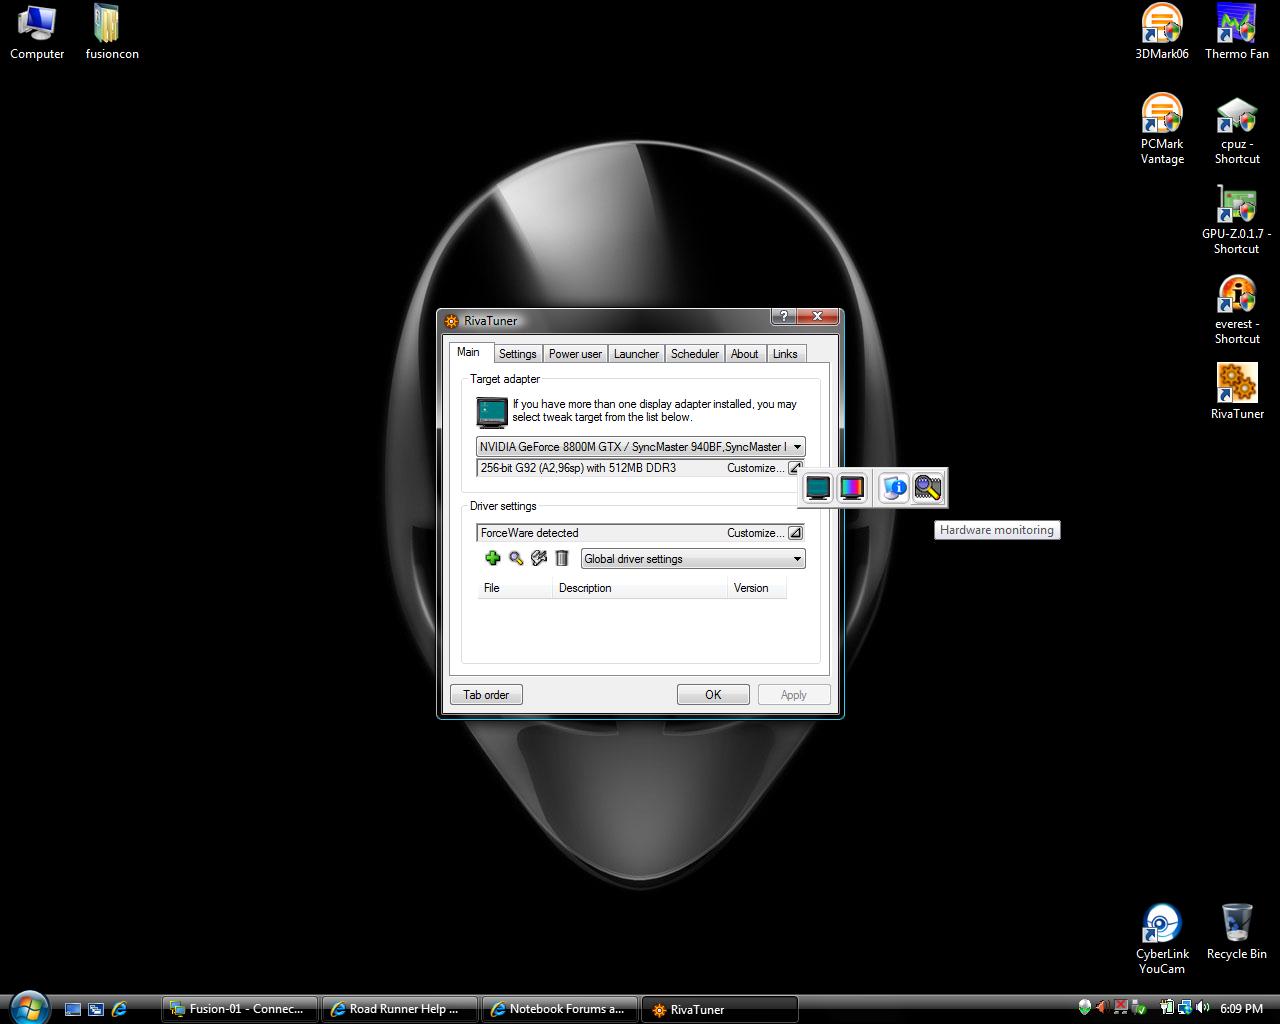Click the green plus add-database icon

tap(492, 559)
